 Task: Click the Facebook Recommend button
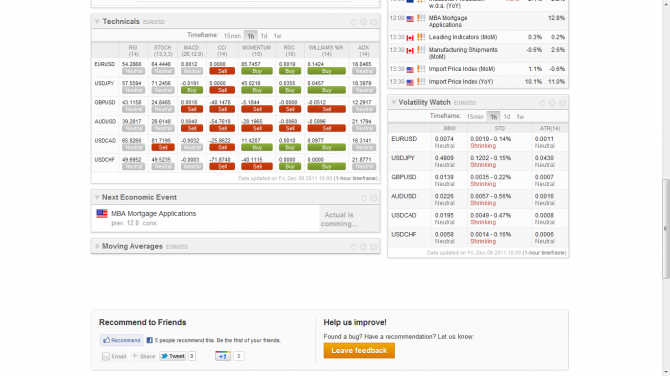click(x=122, y=340)
